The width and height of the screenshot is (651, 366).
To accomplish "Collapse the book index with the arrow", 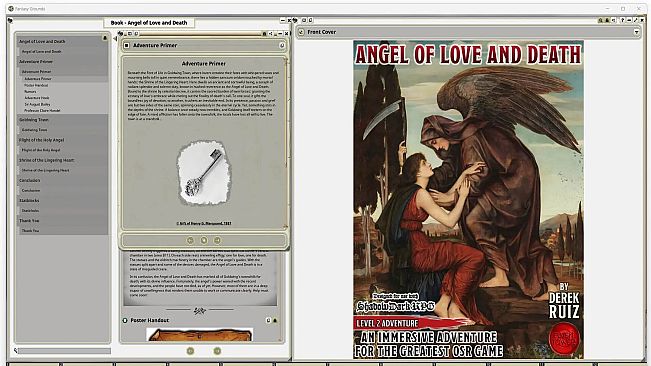I will [x=115, y=39].
